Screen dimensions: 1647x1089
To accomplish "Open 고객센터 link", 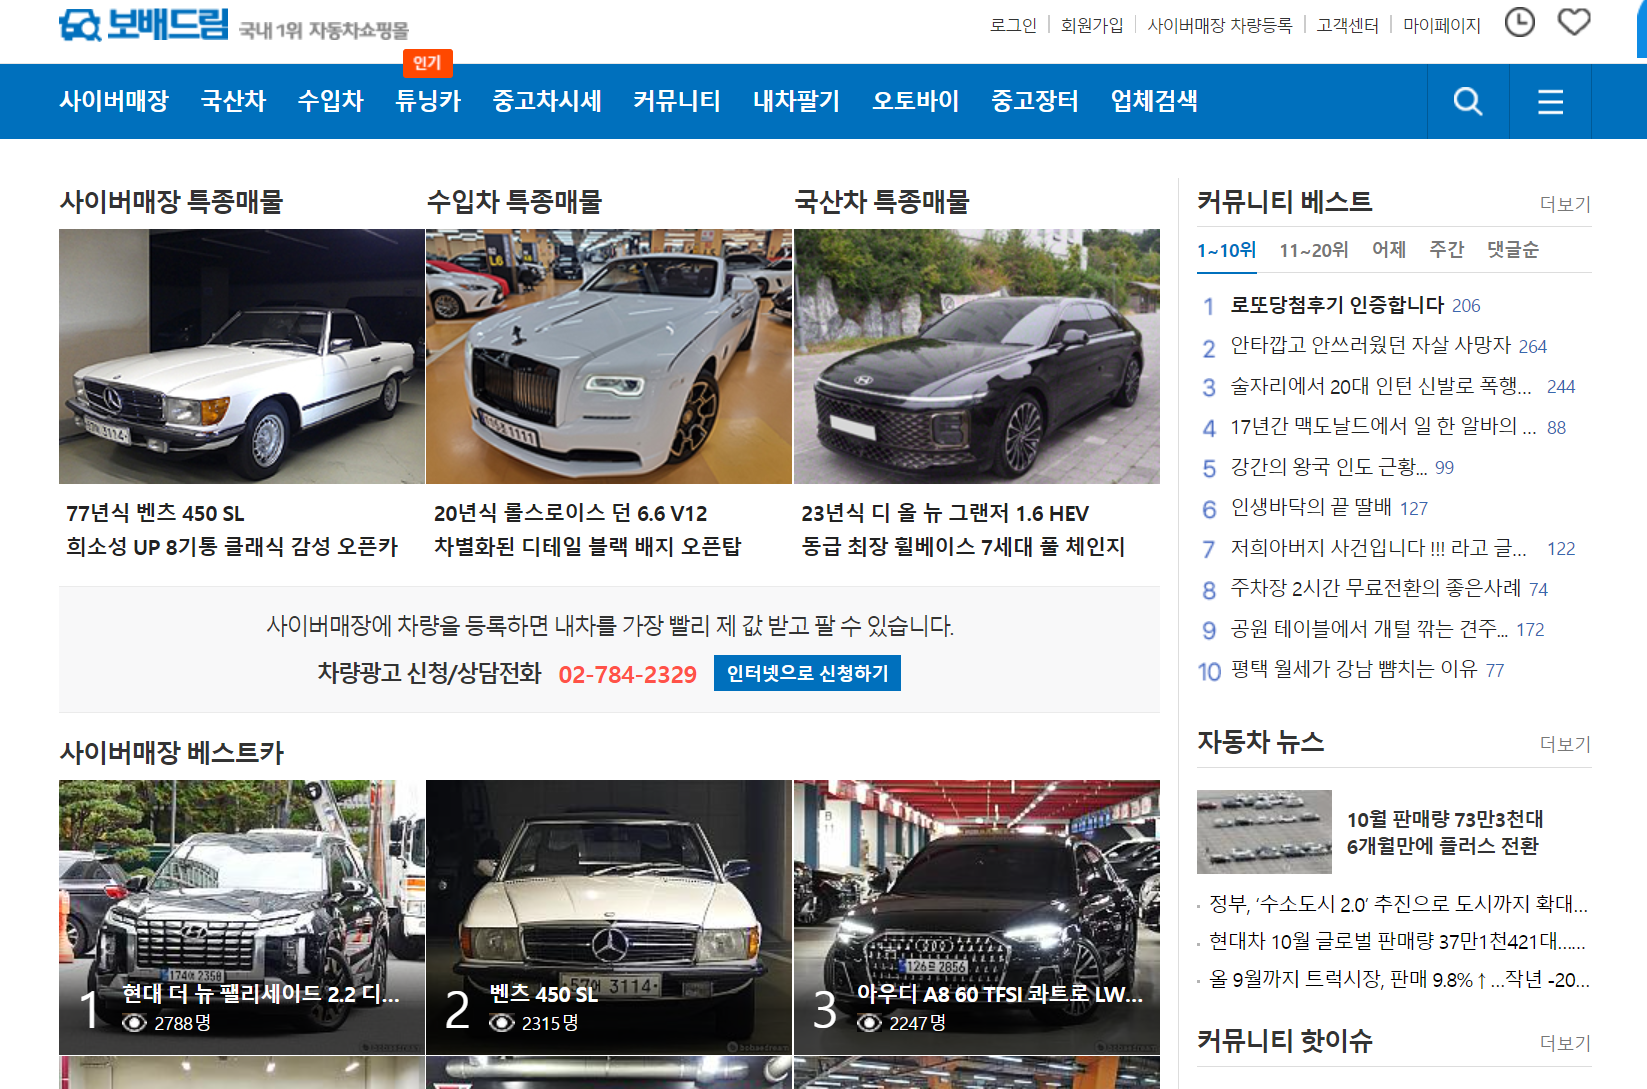I will 1347,25.
